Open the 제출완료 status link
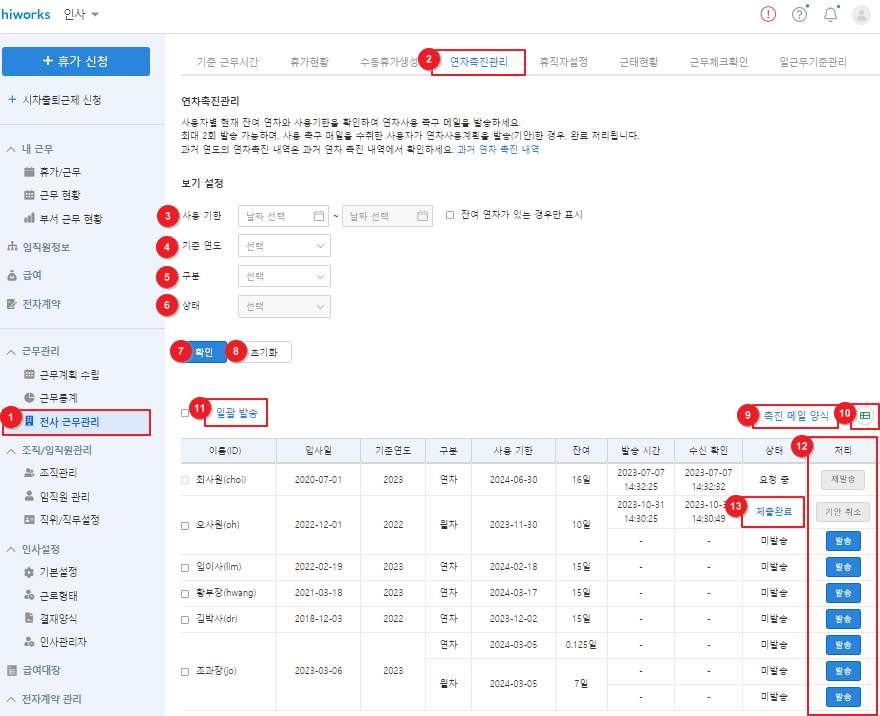 tap(774, 512)
